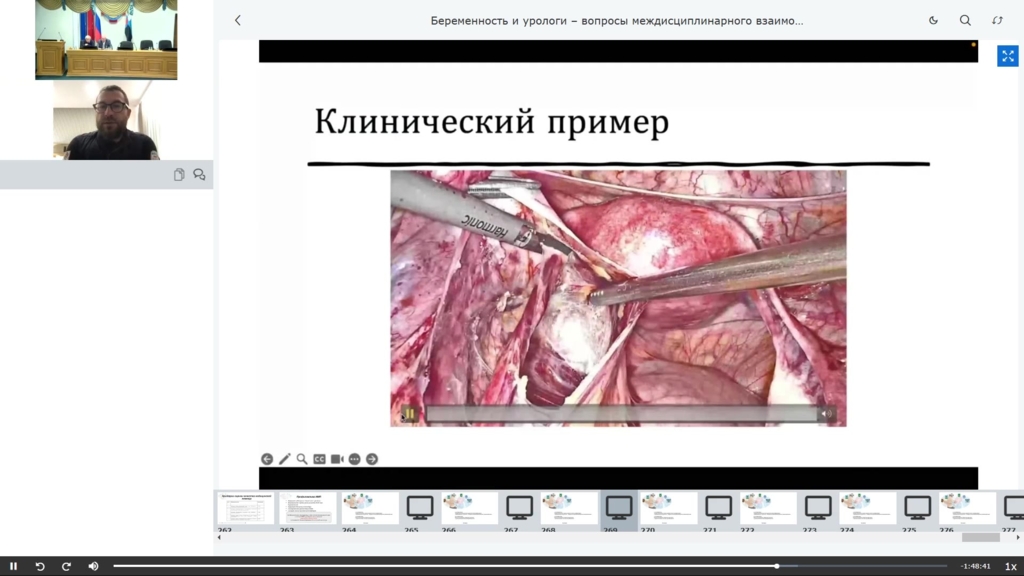Toggle dark mode with the moon icon
This screenshot has height=576, width=1024.
pos(933,20)
